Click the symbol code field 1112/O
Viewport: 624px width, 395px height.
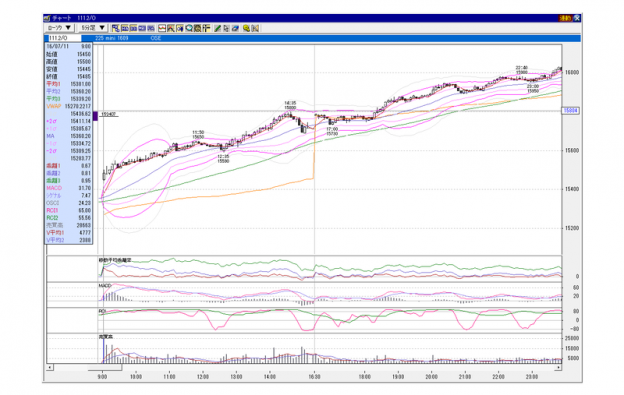tap(64, 38)
